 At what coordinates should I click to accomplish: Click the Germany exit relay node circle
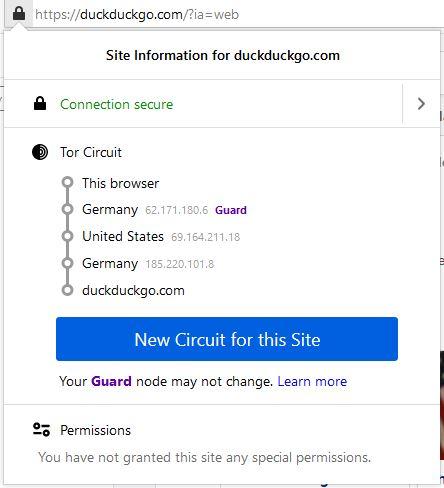(67, 263)
